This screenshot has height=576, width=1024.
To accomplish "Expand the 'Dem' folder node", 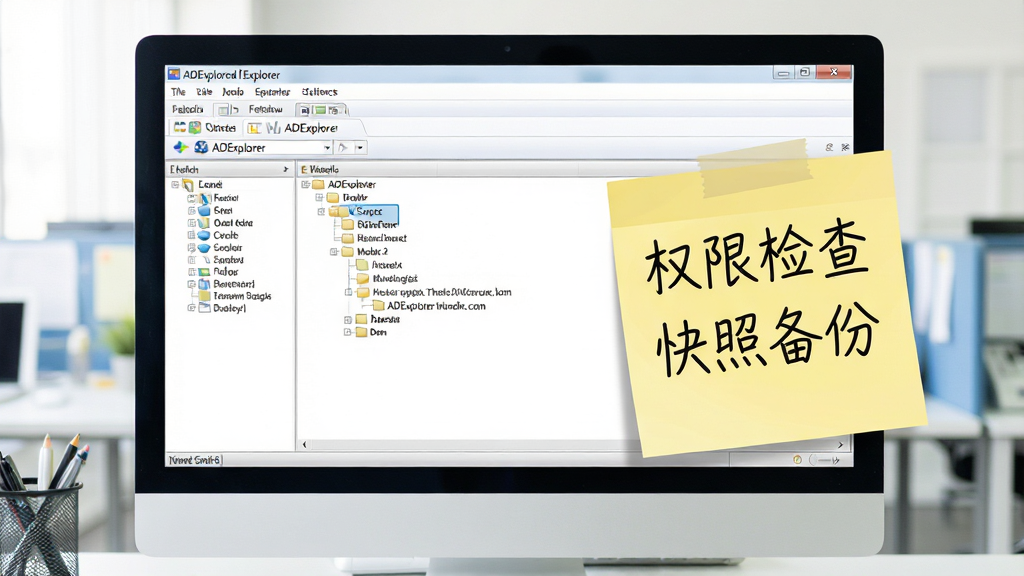I will [348, 332].
